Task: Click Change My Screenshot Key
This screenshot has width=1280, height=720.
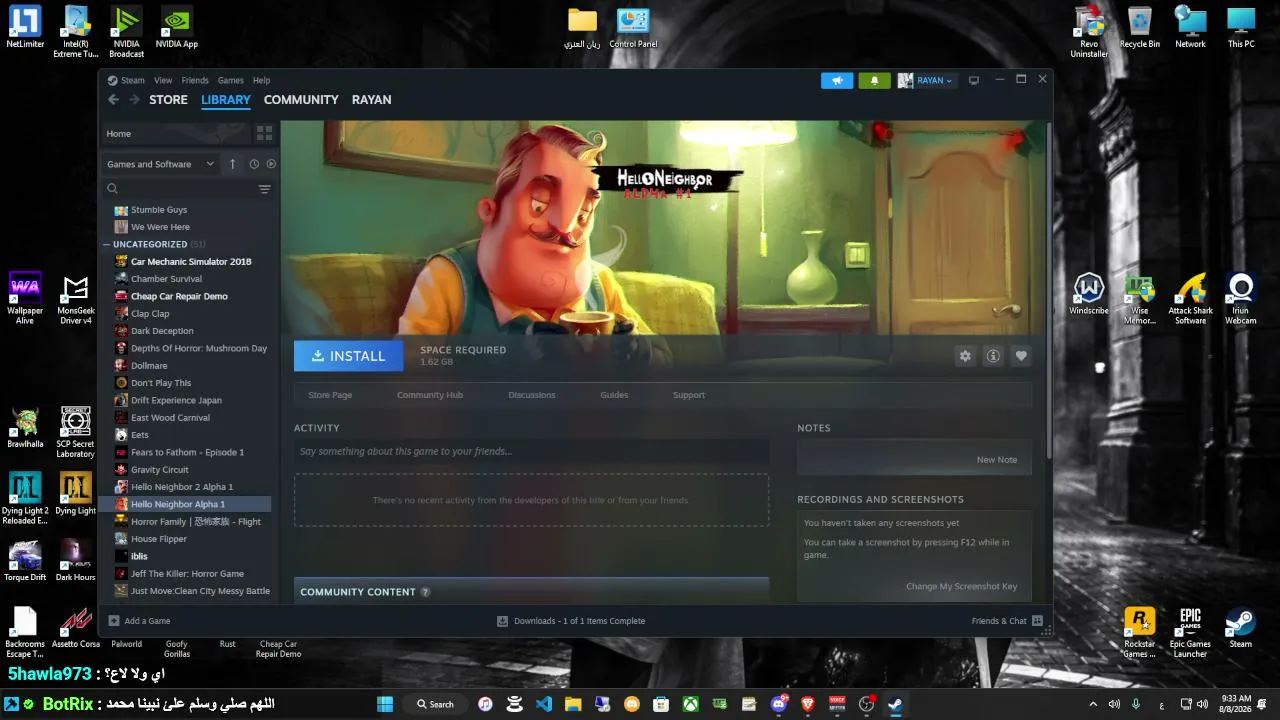Action: pos(962,587)
